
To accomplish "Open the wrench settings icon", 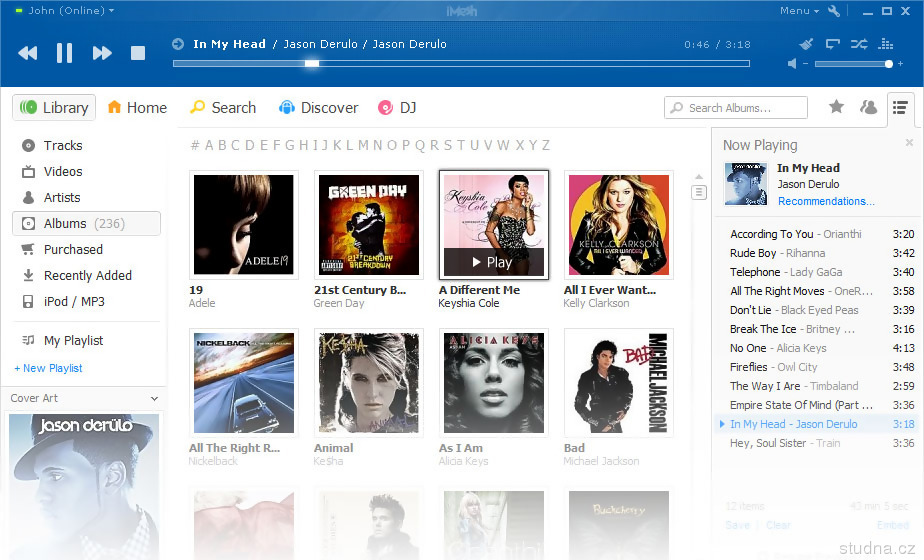I will [x=834, y=11].
